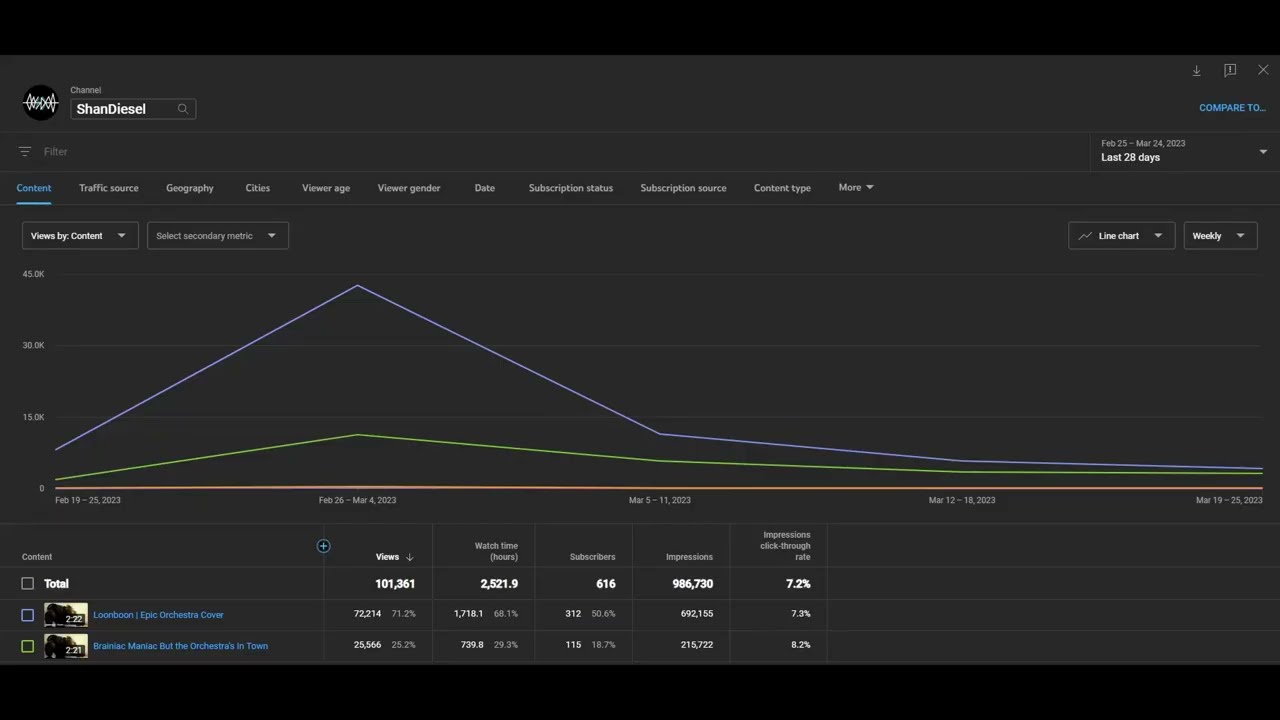Click the line chart icon
This screenshot has width=1280, height=720.
[1085, 236]
